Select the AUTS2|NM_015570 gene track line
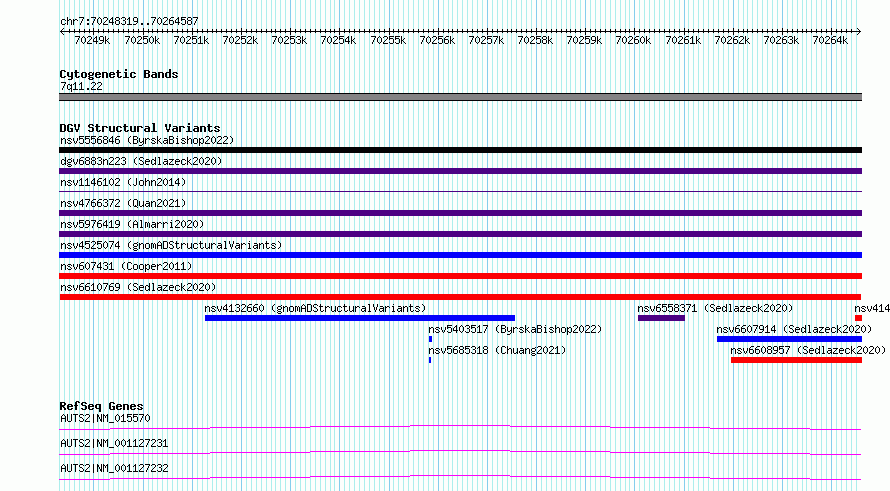 click(460, 427)
